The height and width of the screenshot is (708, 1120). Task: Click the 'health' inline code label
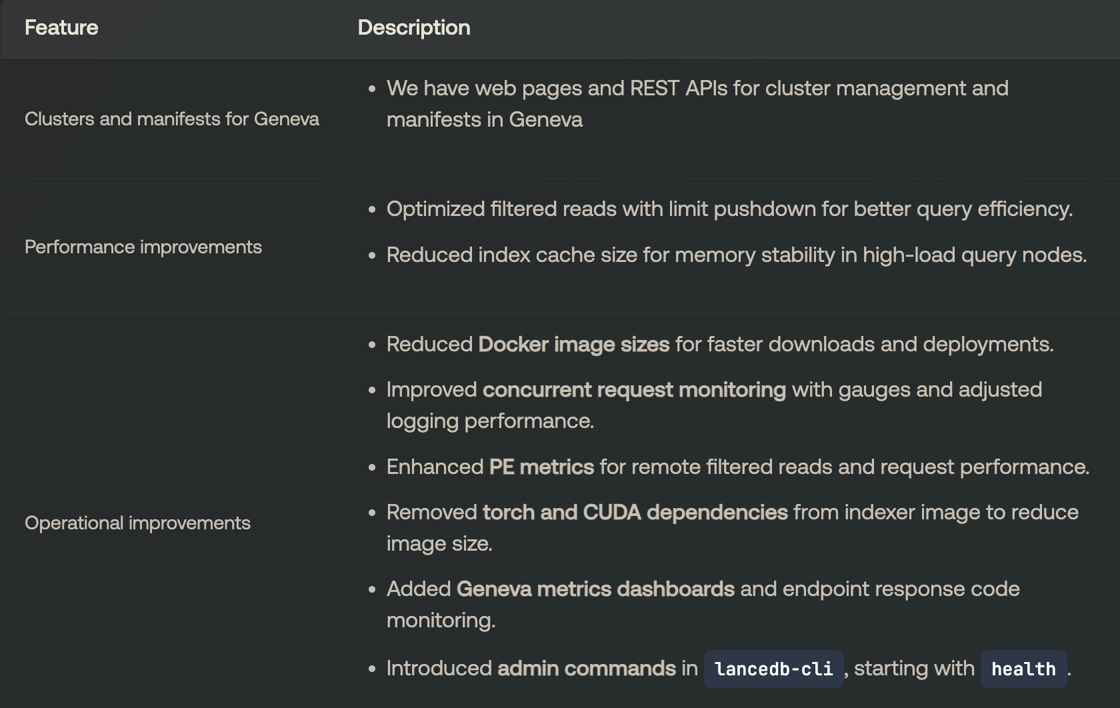coord(1023,669)
